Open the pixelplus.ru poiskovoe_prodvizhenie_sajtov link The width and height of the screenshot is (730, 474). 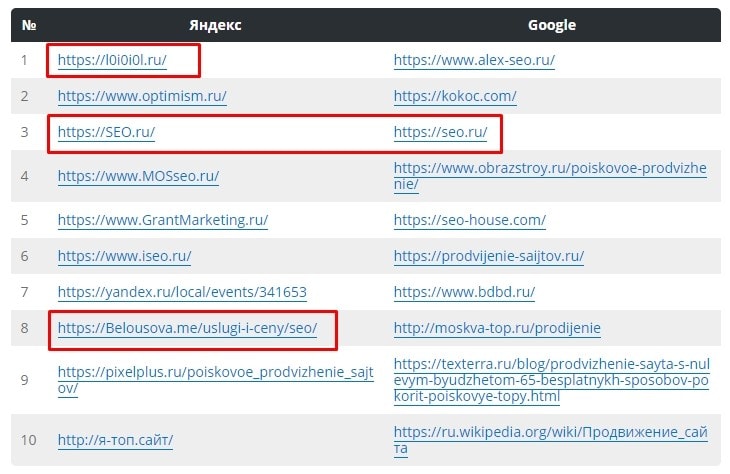(216, 380)
